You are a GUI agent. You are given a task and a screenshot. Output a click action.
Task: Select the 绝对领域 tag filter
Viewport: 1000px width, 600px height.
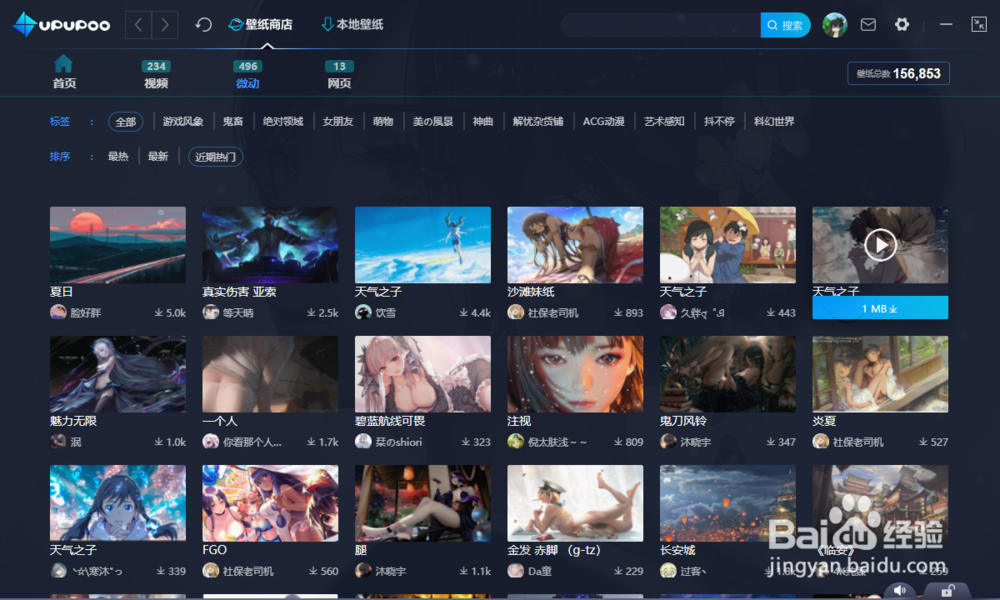point(283,122)
